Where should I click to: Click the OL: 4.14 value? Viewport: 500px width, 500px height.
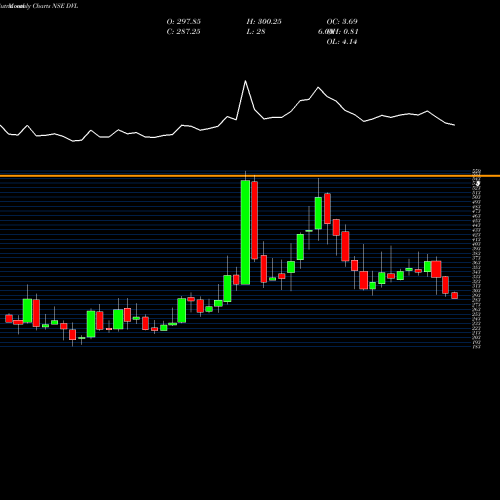tap(342, 42)
